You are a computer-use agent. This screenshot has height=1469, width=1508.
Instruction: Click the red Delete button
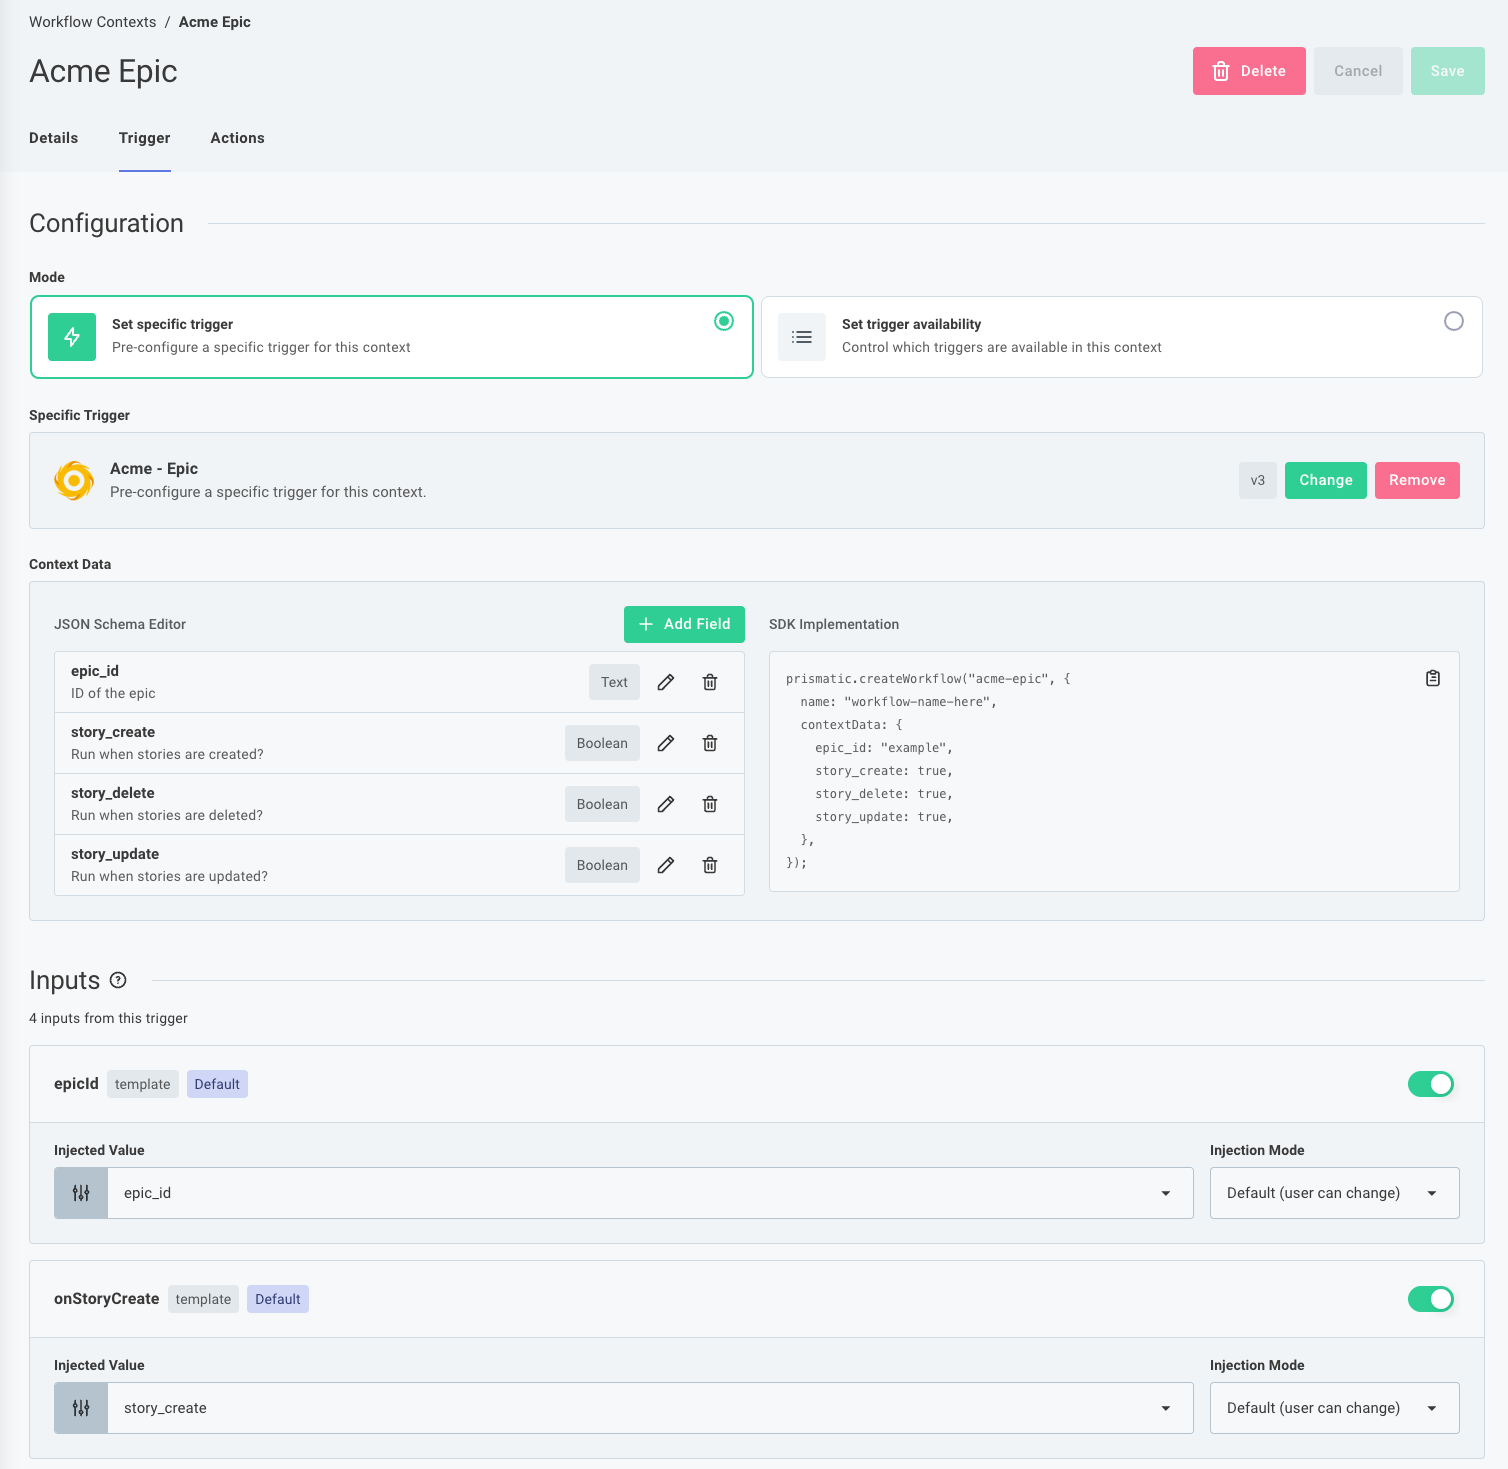(x=1249, y=71)
